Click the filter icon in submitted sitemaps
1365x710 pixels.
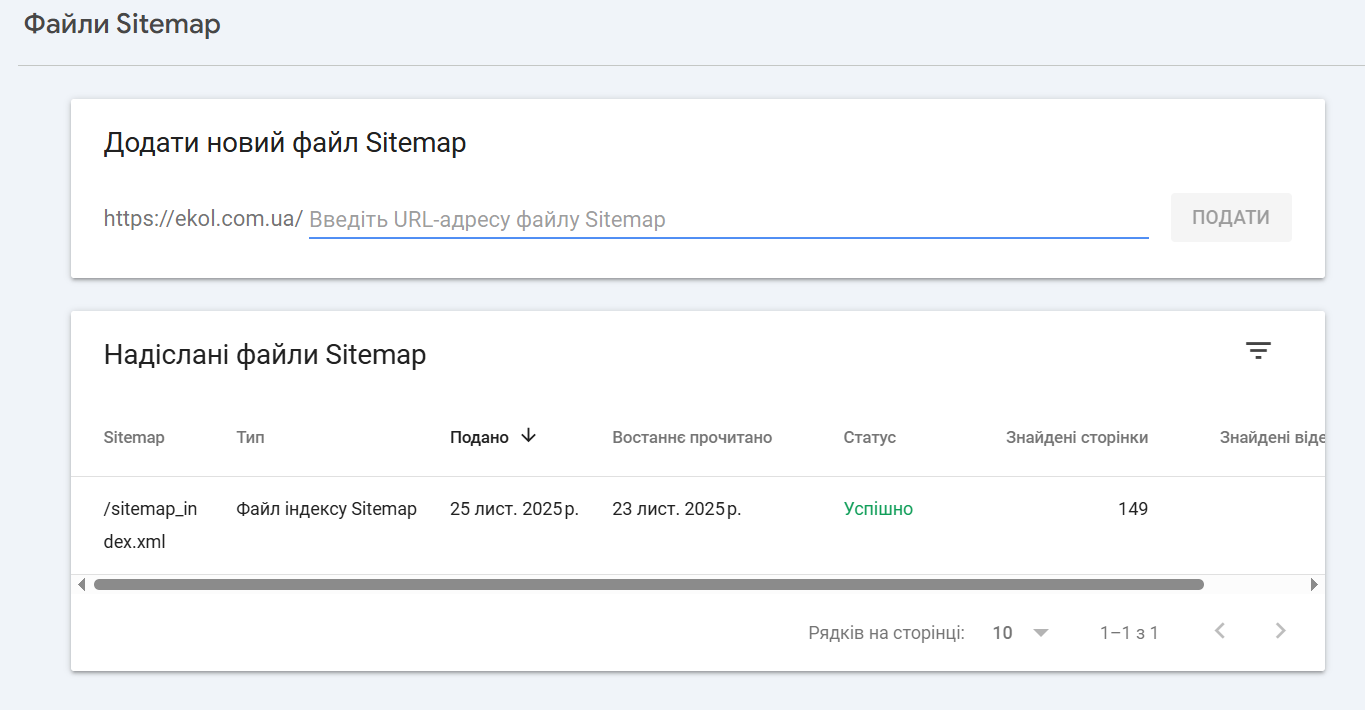click(1258, 351)
